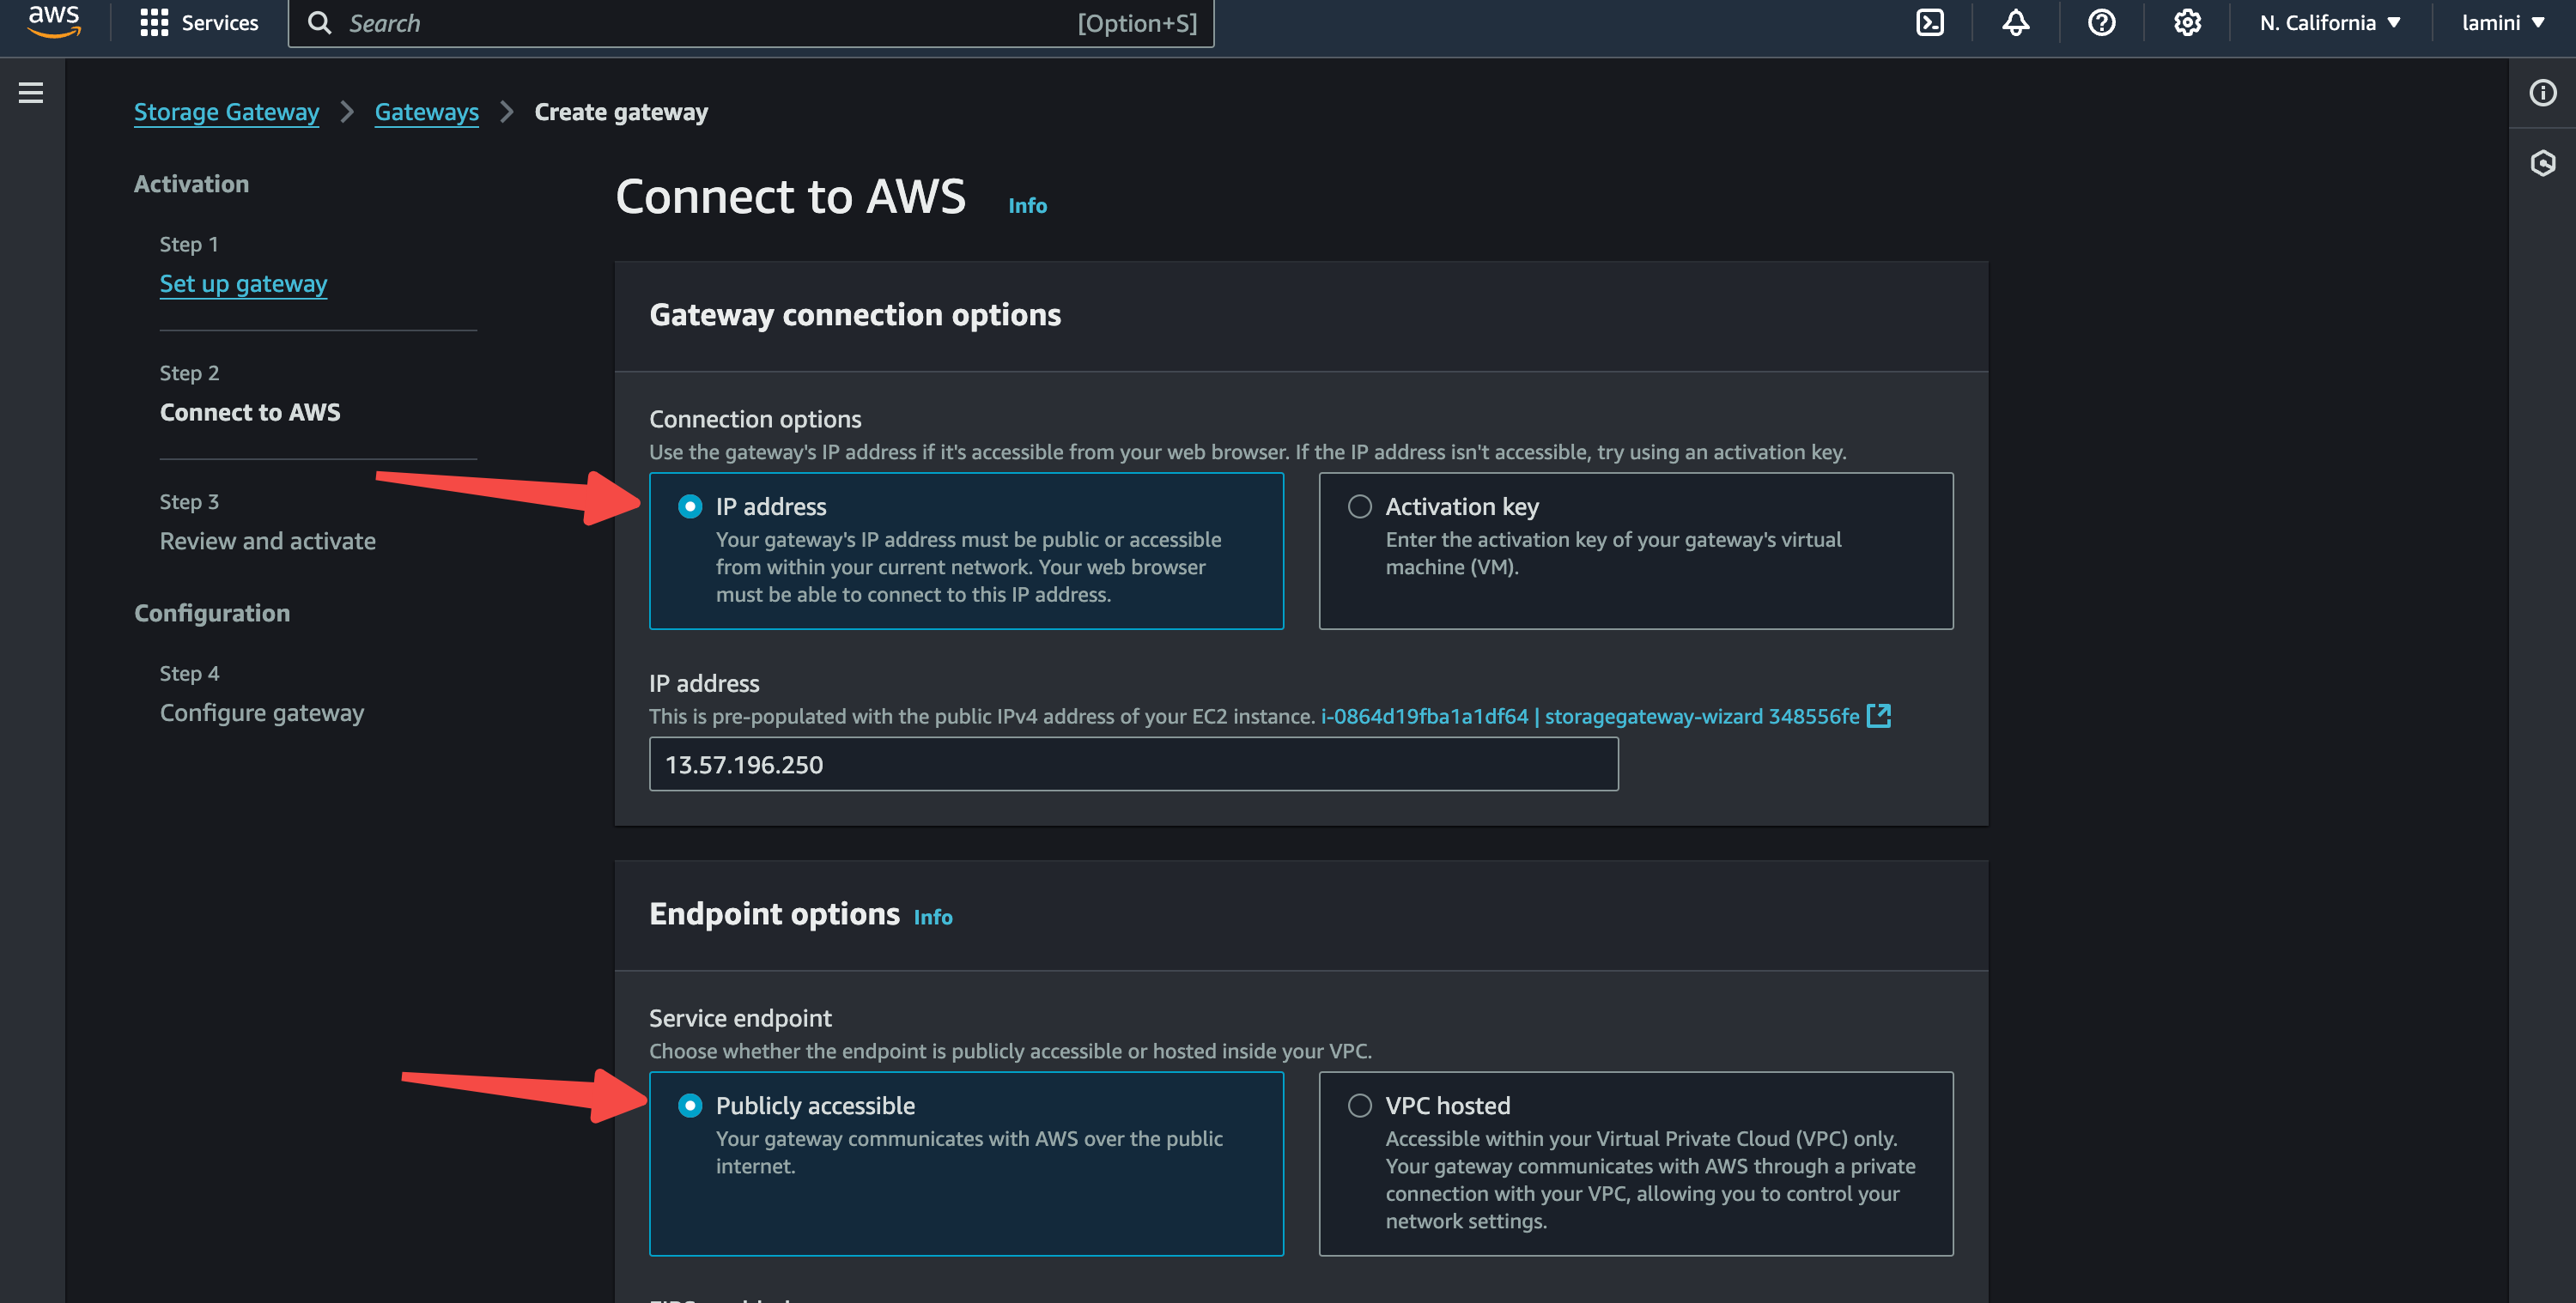2576x1303 pixels.
Task: Expand the N. California region dropdown
Action: point(2330,23)
